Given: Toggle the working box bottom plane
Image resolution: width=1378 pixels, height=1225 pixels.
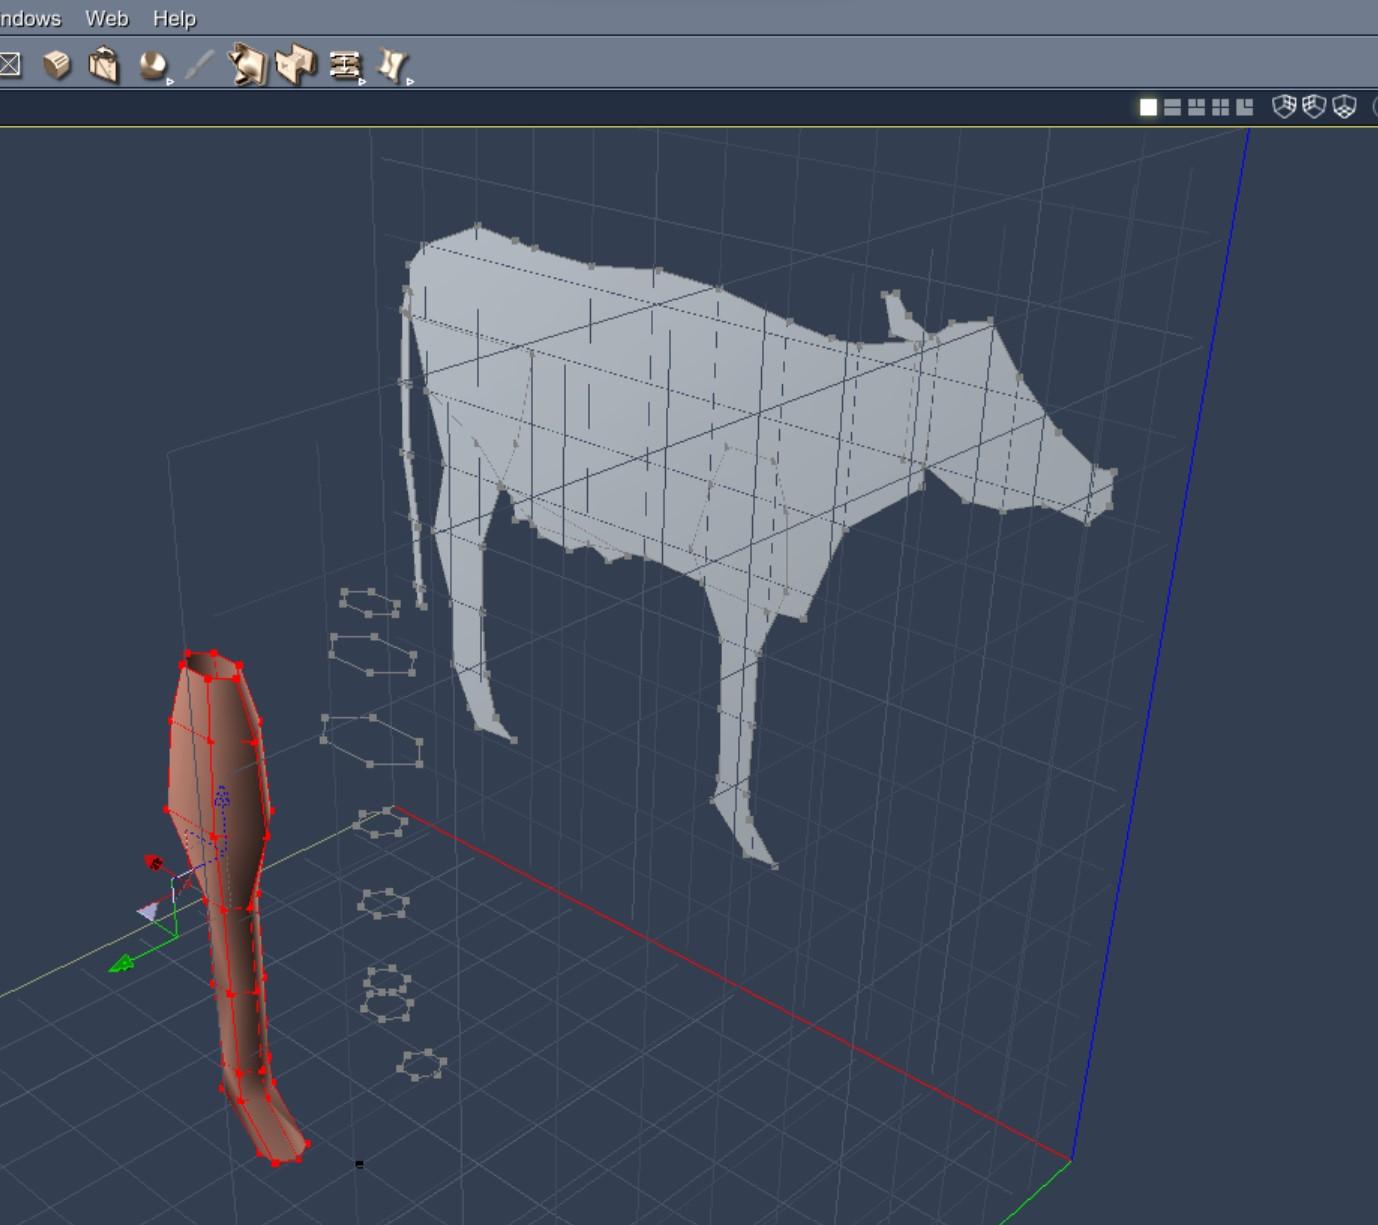Looking at the screenshot, I should point(1344,106).
